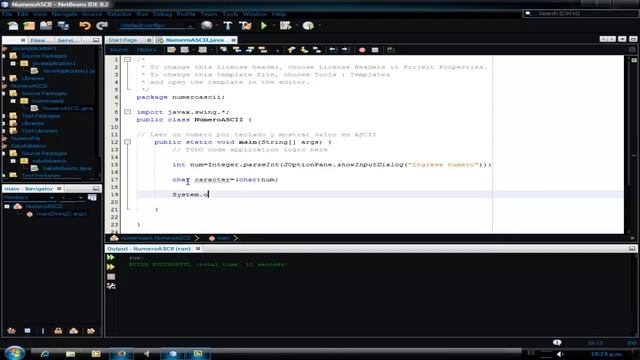Select the NumeroASCII.java editor tab
Screen dimensions: 640x360
(x=195, y=40)
